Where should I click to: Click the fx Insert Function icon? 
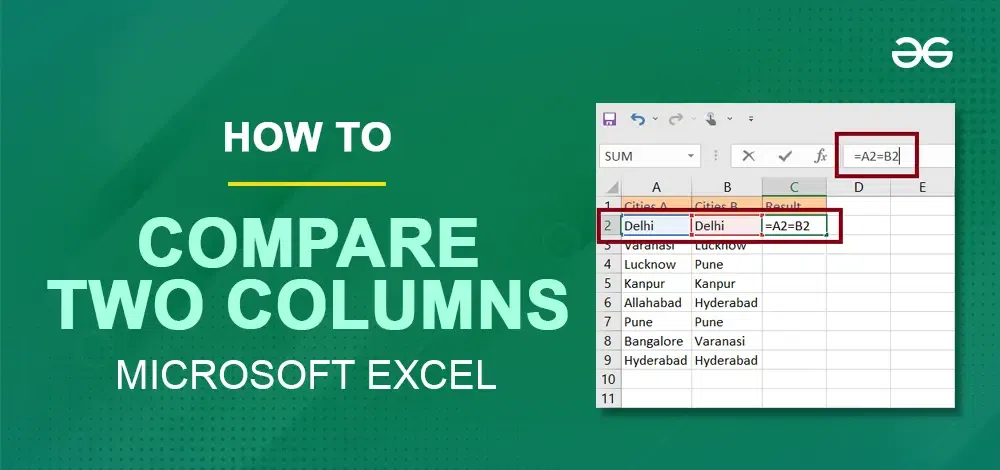821,156
